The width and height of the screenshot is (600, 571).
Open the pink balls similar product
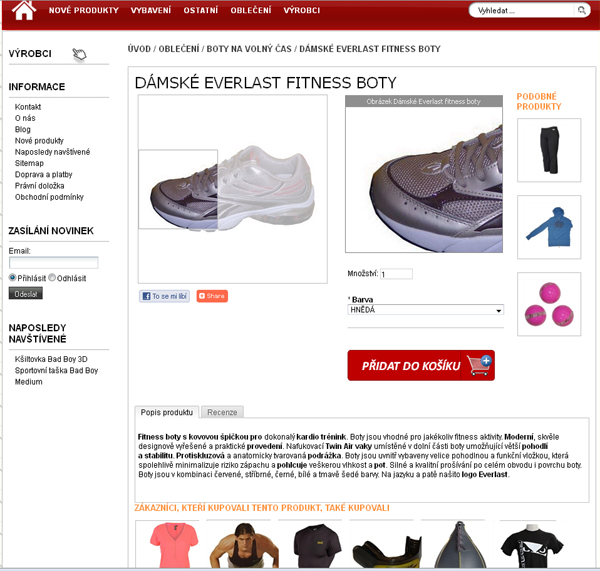pos(549,304)
